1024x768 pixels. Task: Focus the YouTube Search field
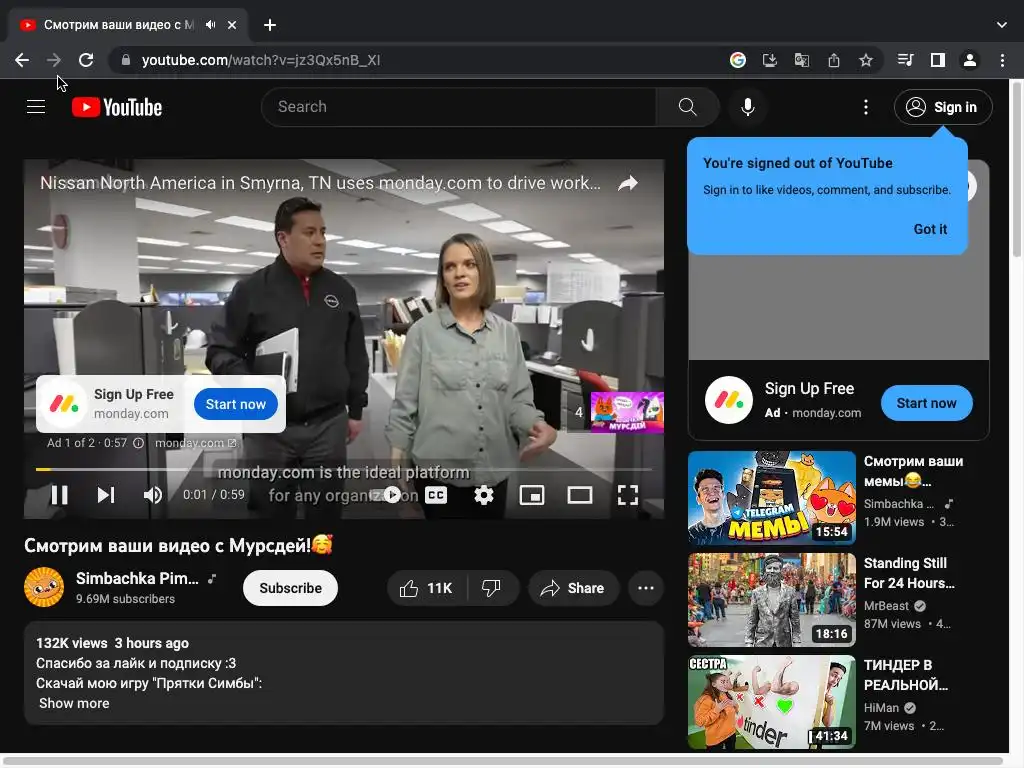tap(460, 106)
